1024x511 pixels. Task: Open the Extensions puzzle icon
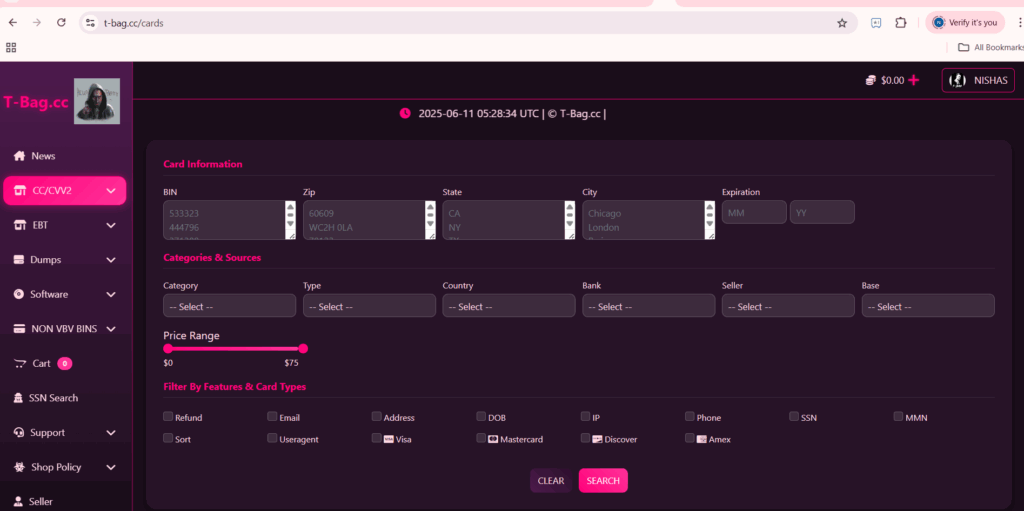pyautogui.click(x=901, y=23)
